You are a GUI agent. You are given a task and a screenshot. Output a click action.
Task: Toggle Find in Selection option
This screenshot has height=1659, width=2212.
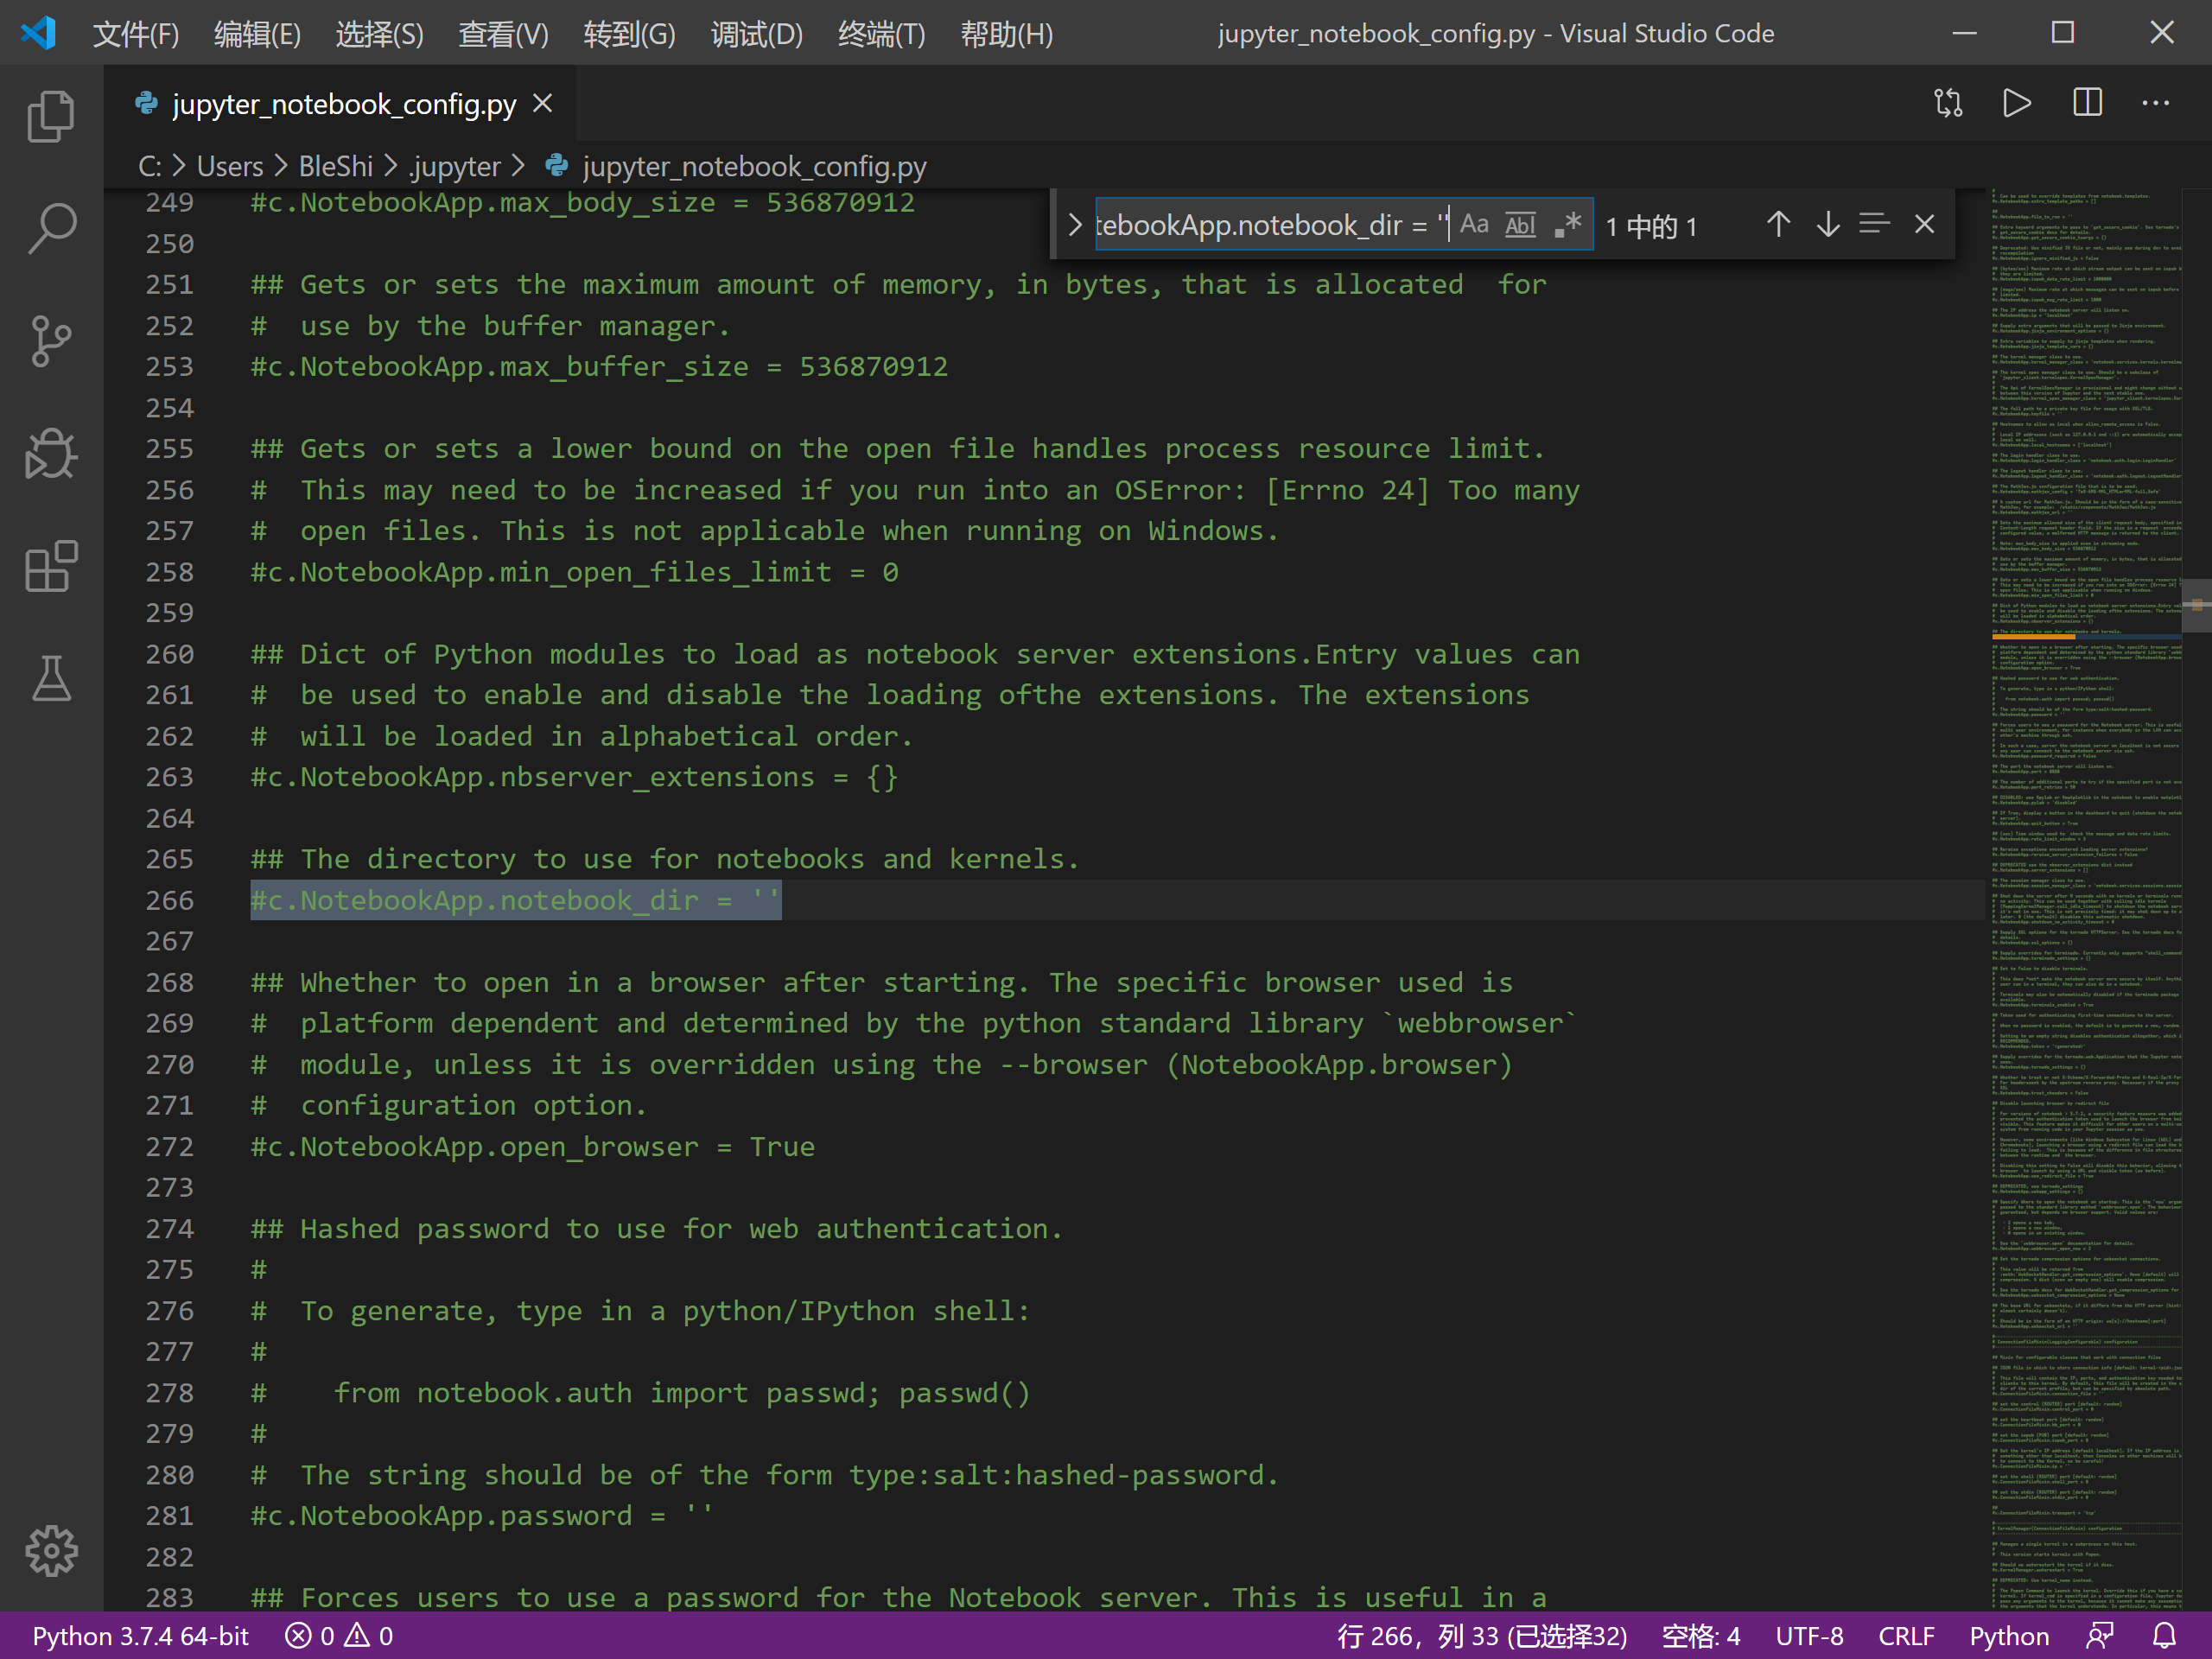[1874, 225]
